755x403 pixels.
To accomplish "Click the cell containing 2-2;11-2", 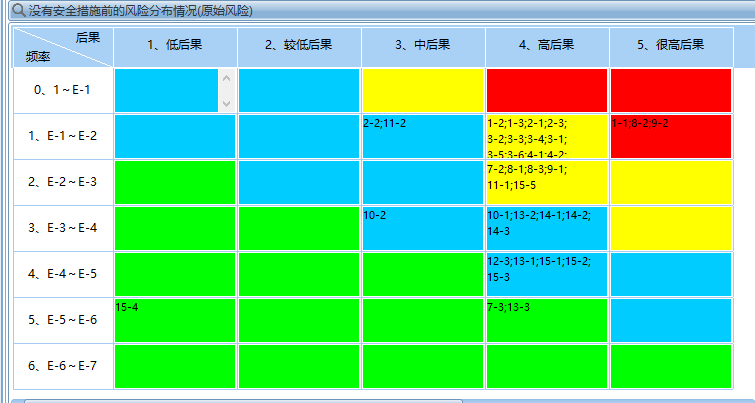I will (x=423, y=136).
